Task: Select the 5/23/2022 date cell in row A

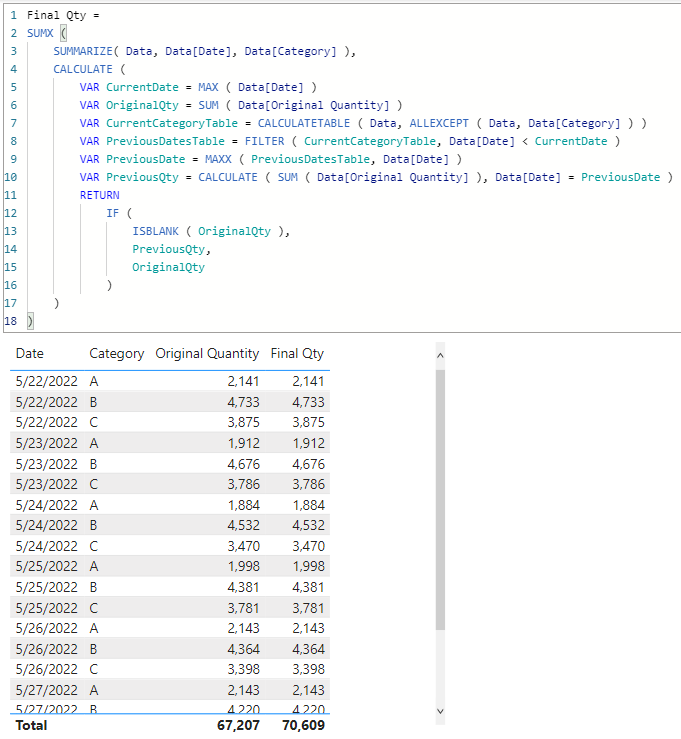Action: click(47, 443)
